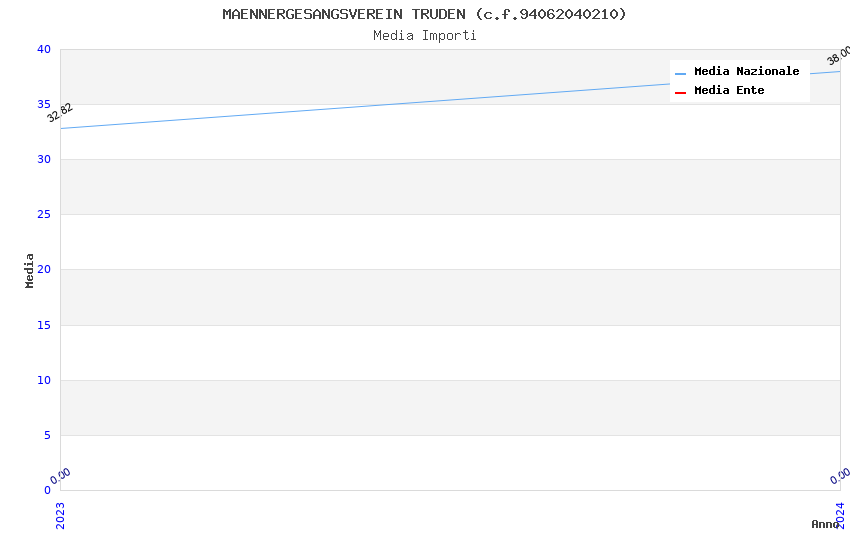
Task: Click the blue Media Nazionale legend color marker
Action: tap(680, 73)
